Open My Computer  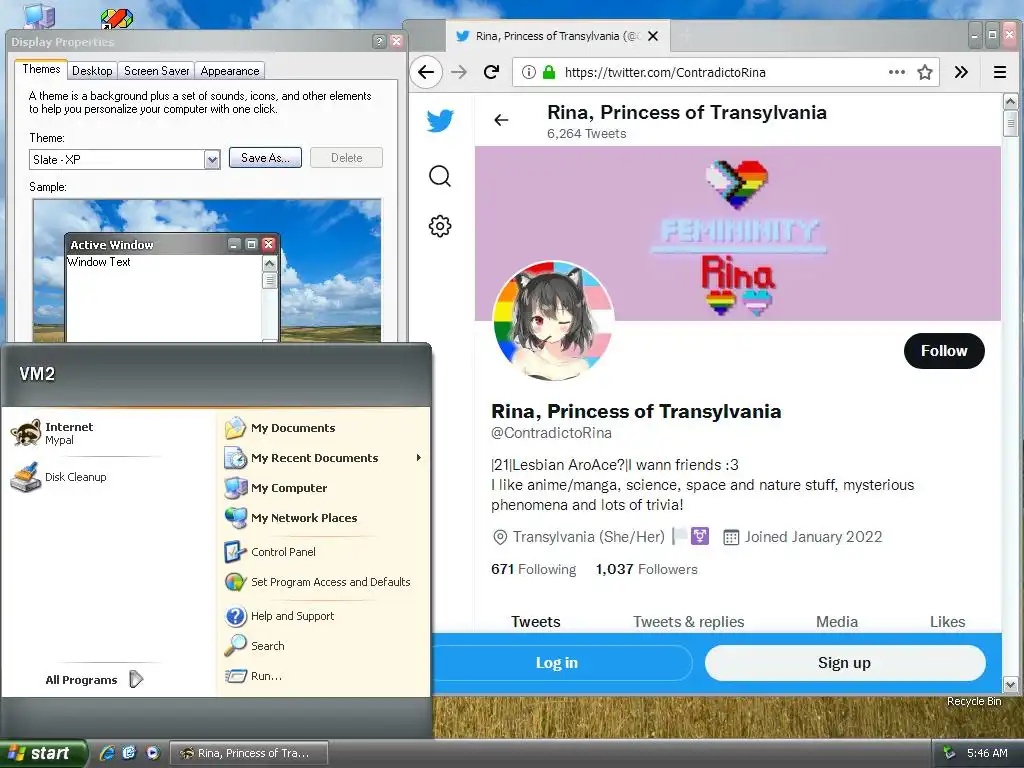click(276, 488)
